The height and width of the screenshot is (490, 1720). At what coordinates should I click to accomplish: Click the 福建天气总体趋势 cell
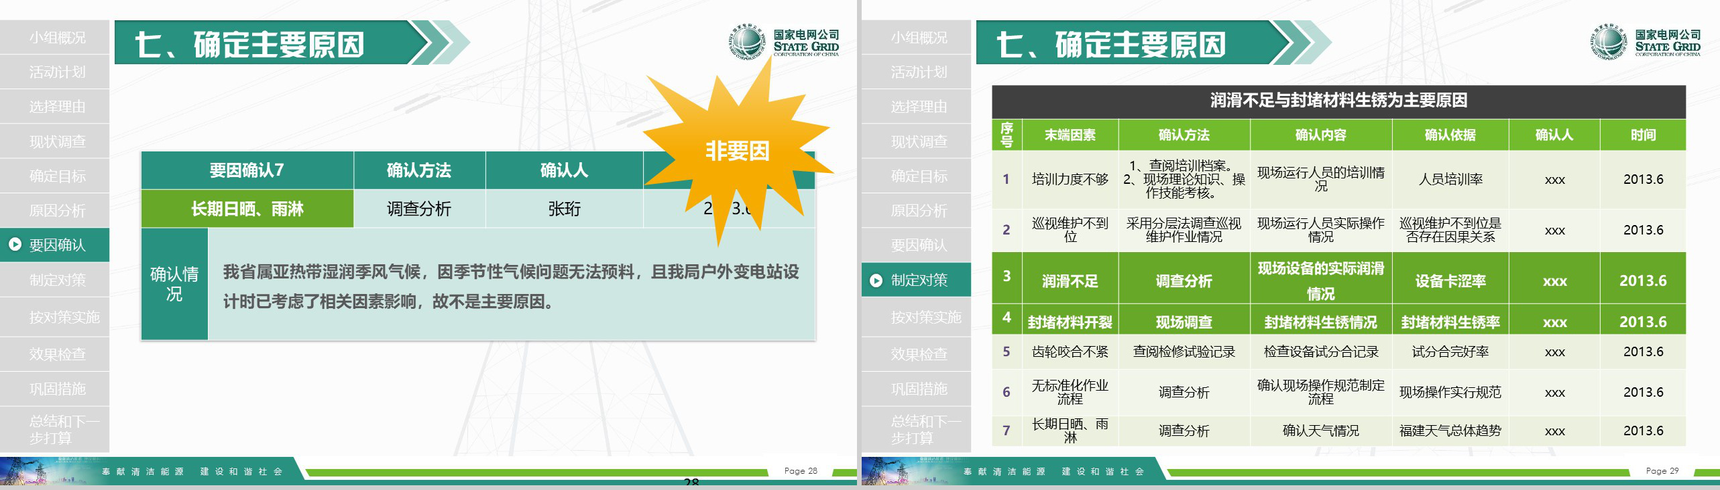pos(1450,431)
